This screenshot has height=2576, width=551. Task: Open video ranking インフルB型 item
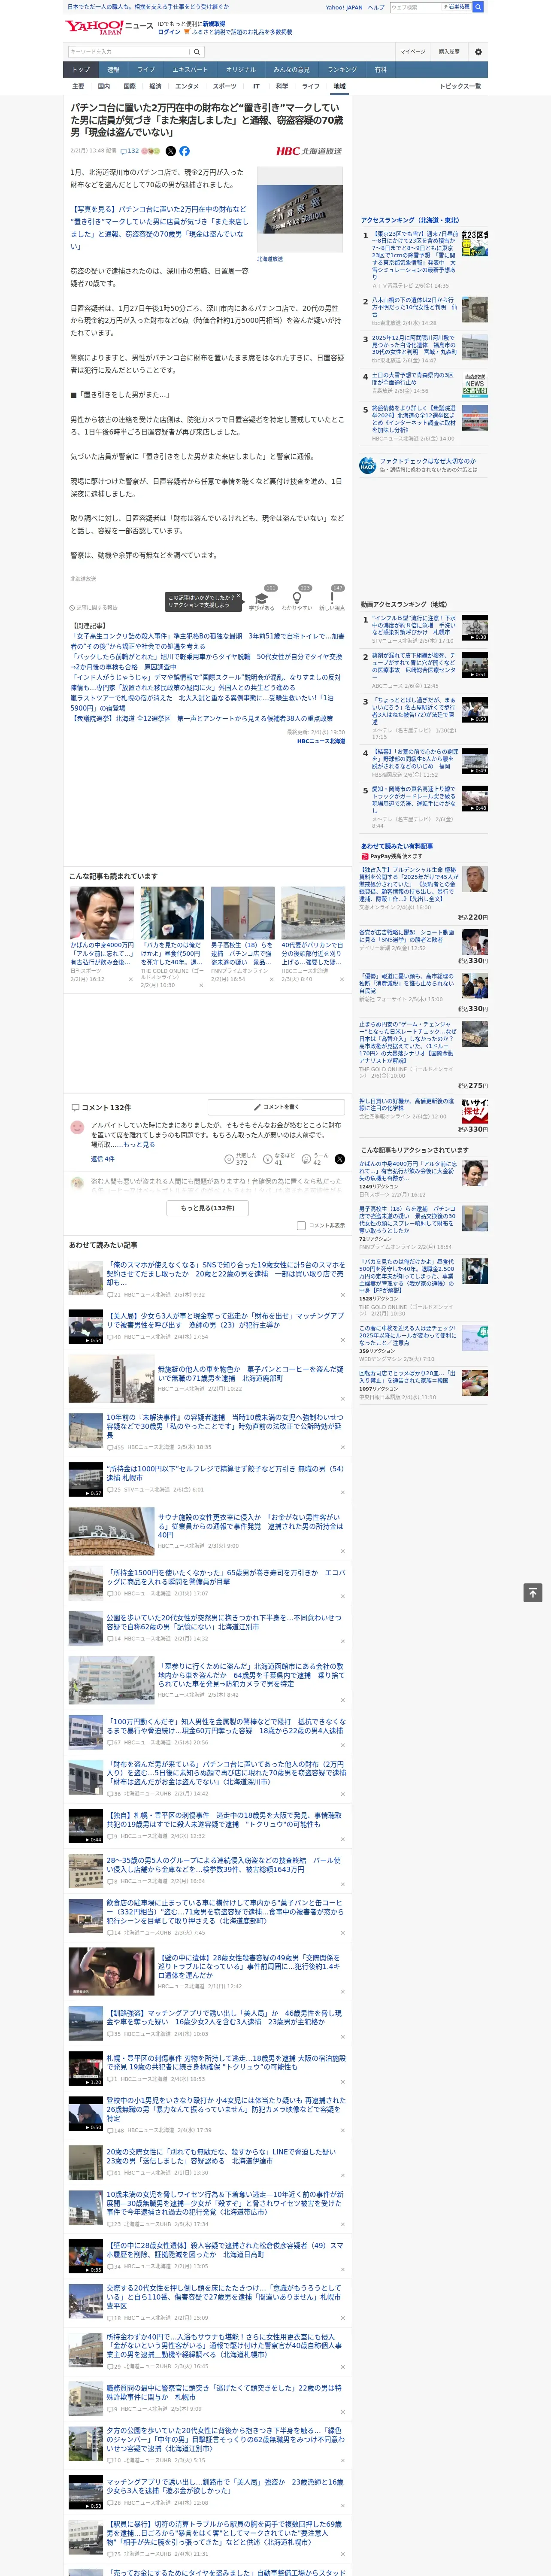tap(424, 628)
